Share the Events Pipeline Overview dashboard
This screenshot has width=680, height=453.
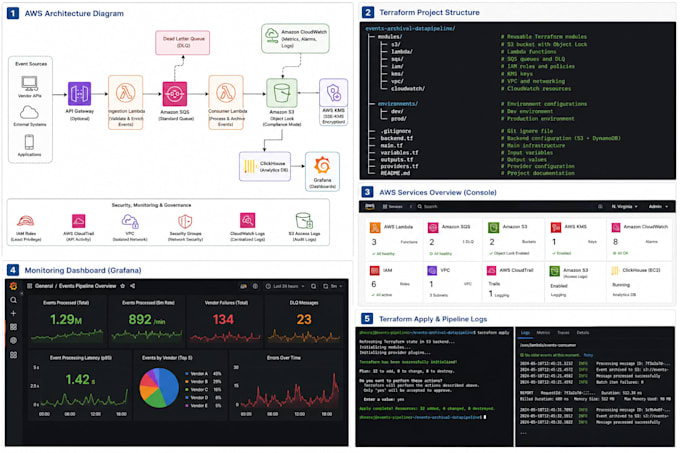(x=133, y=286)
